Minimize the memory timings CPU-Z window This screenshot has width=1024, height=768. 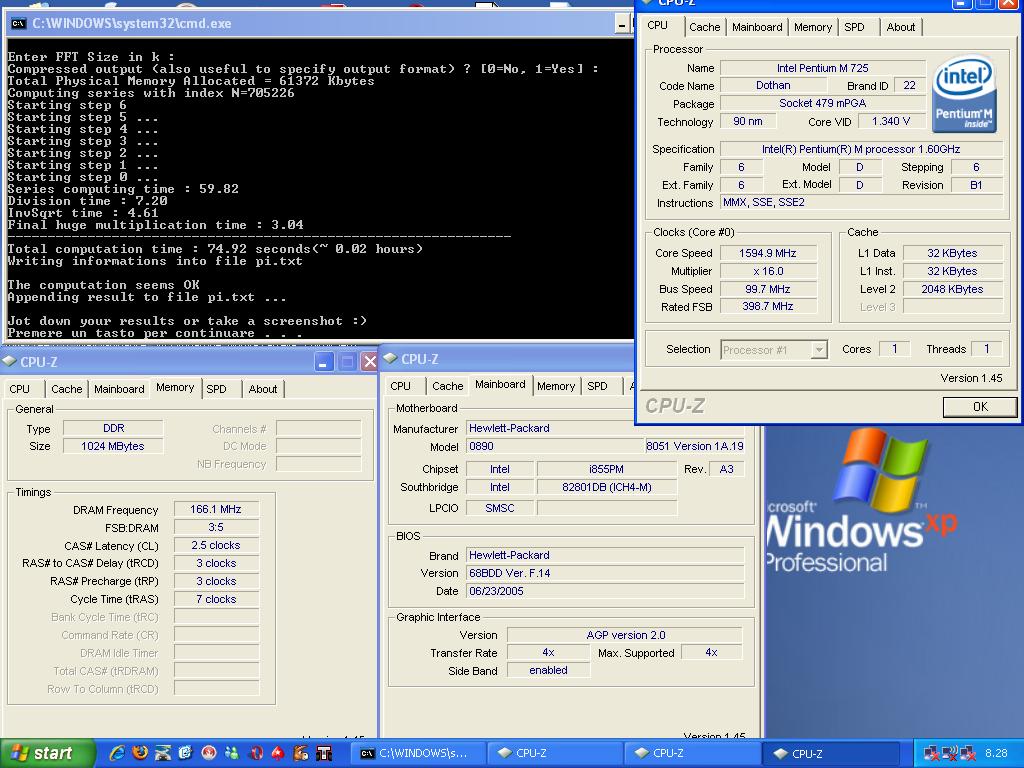point(324,362)
